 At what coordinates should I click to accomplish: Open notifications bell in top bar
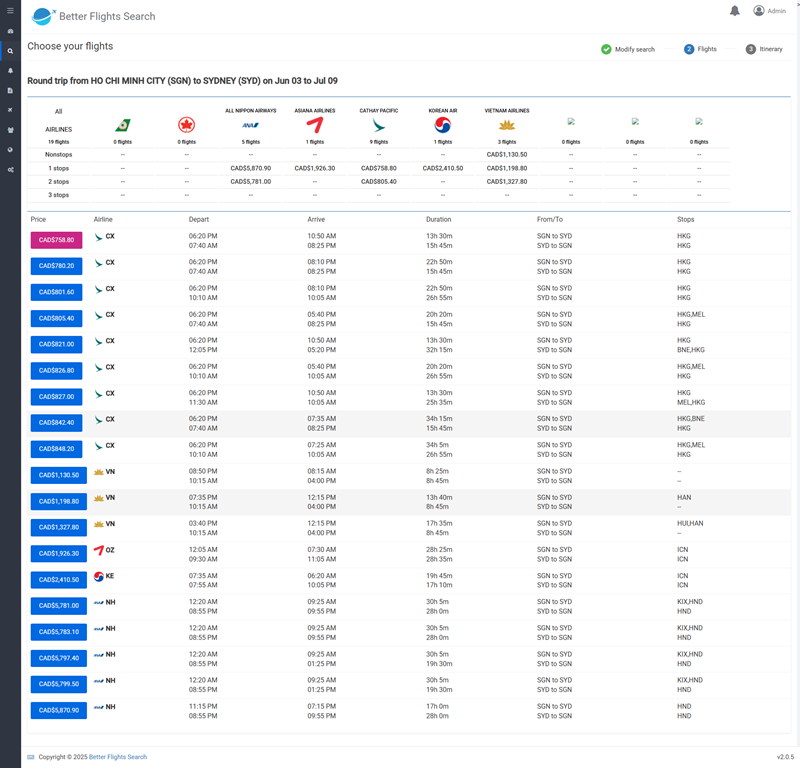pyautogui.click(x=735, y=11)
